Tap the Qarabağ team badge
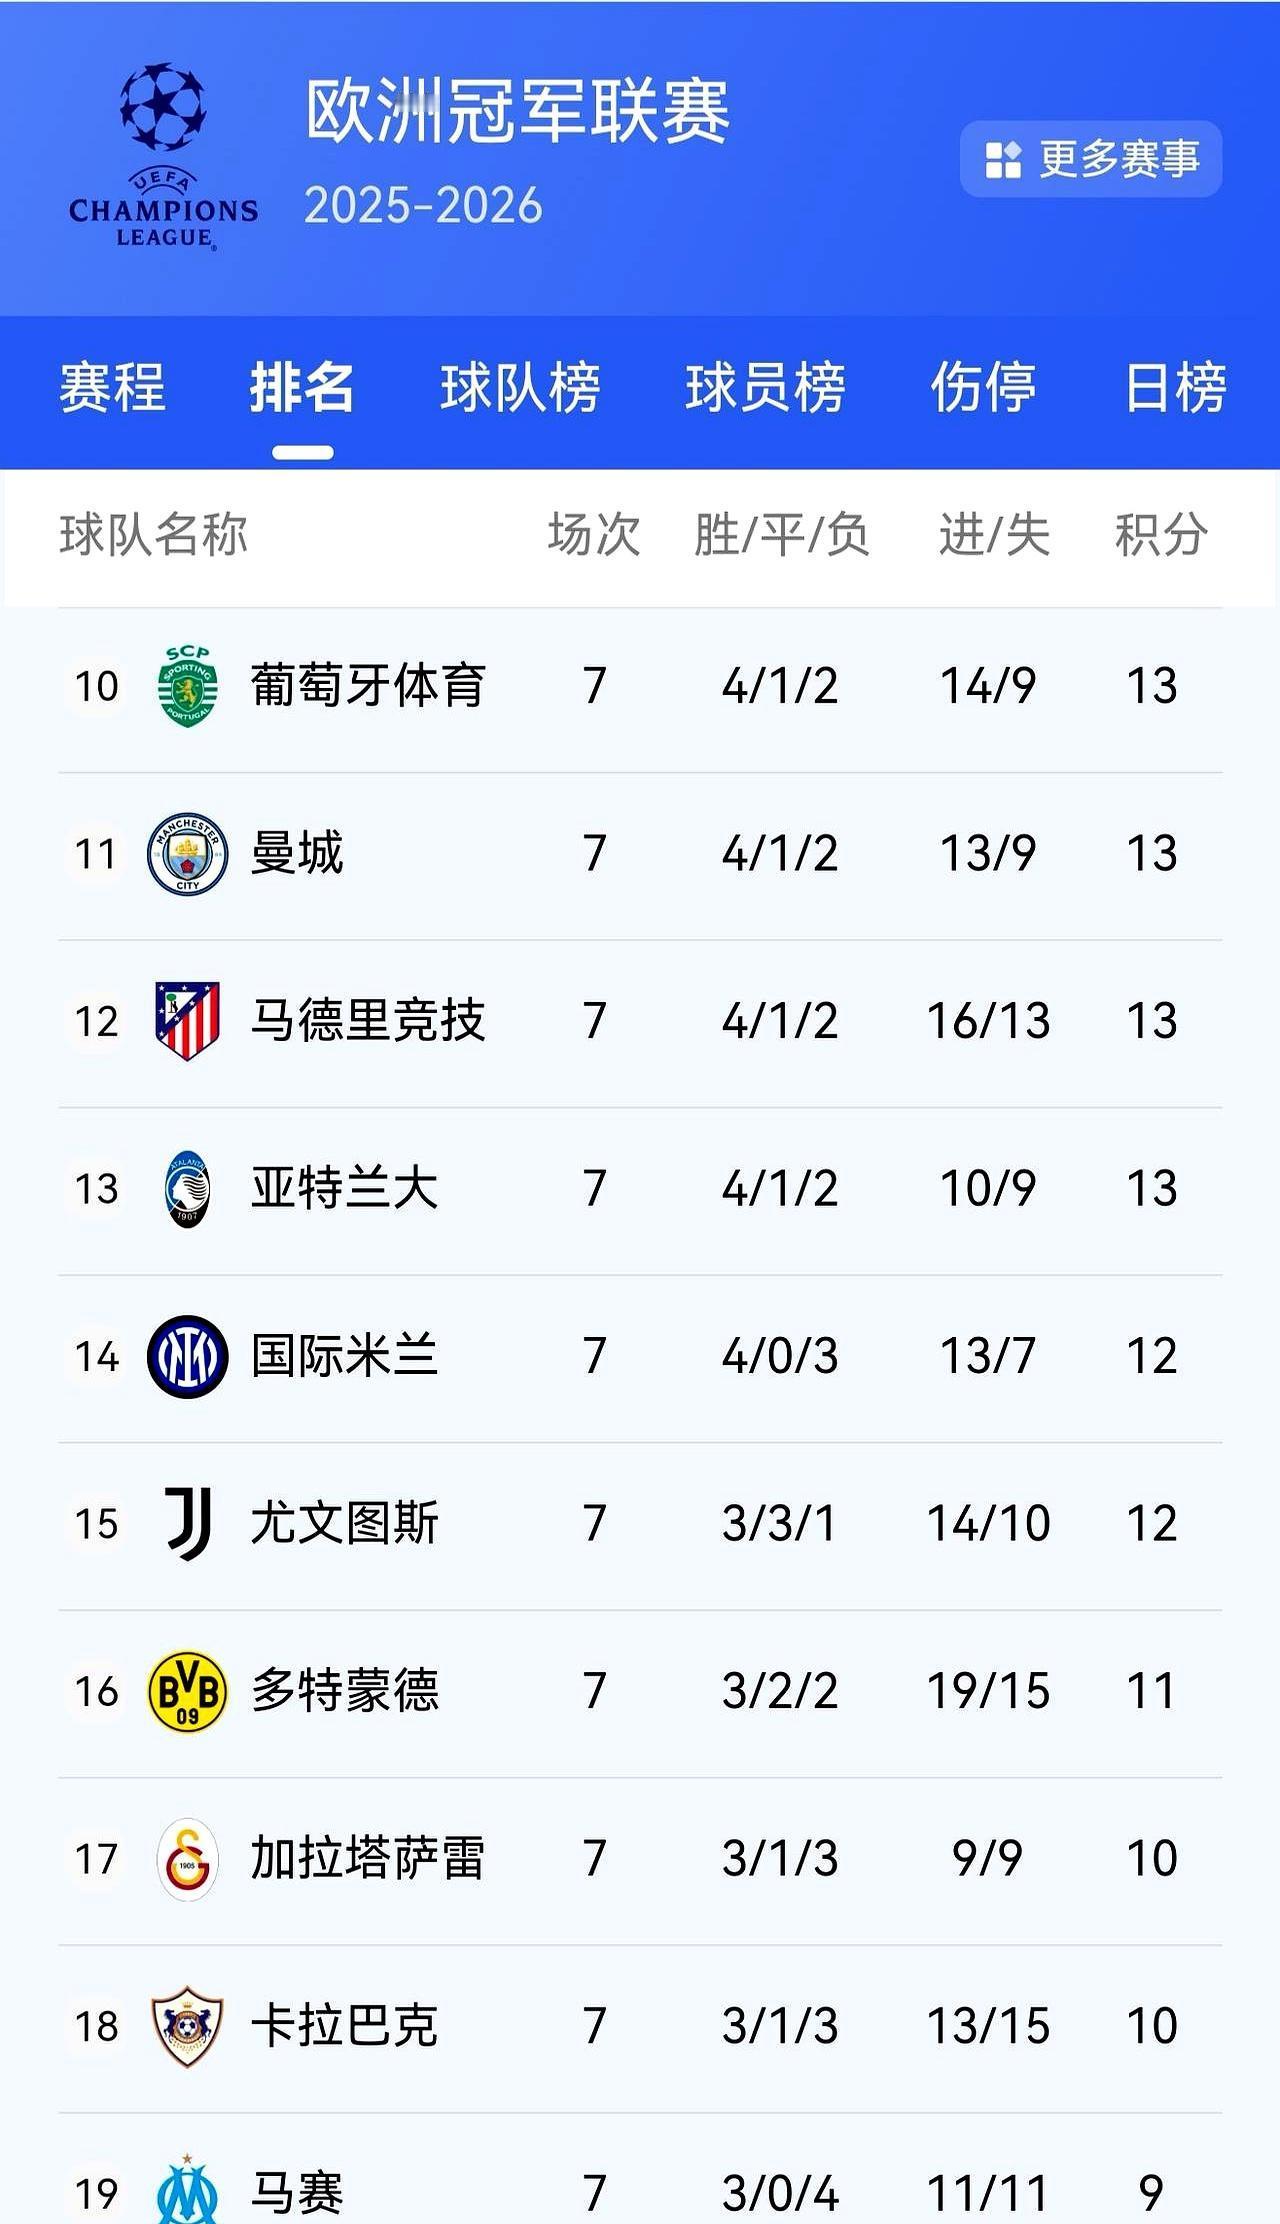The width and height of the screenshot is (1280, 2224). (187, 2027)
